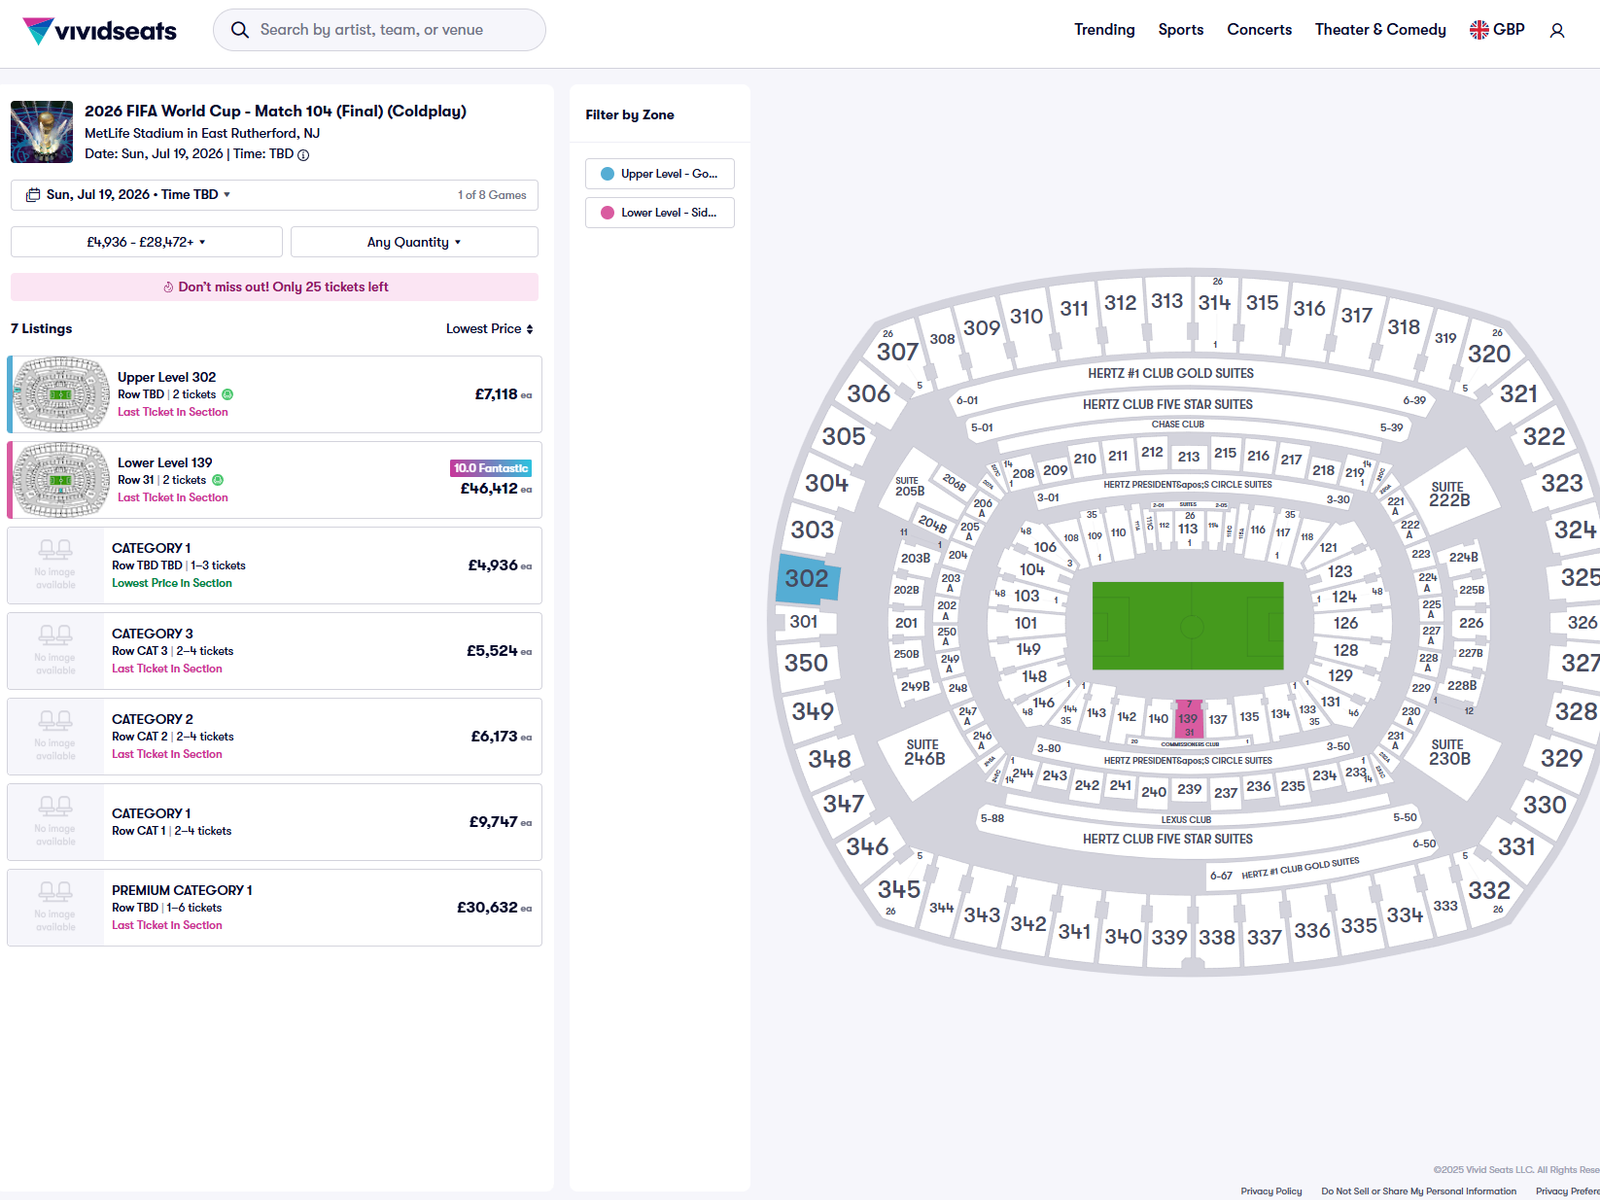Click the timer icon in the tickets-left banner
This screenshot has height=1200, width=1600.
pyautogui.click(x=167, y=287)
